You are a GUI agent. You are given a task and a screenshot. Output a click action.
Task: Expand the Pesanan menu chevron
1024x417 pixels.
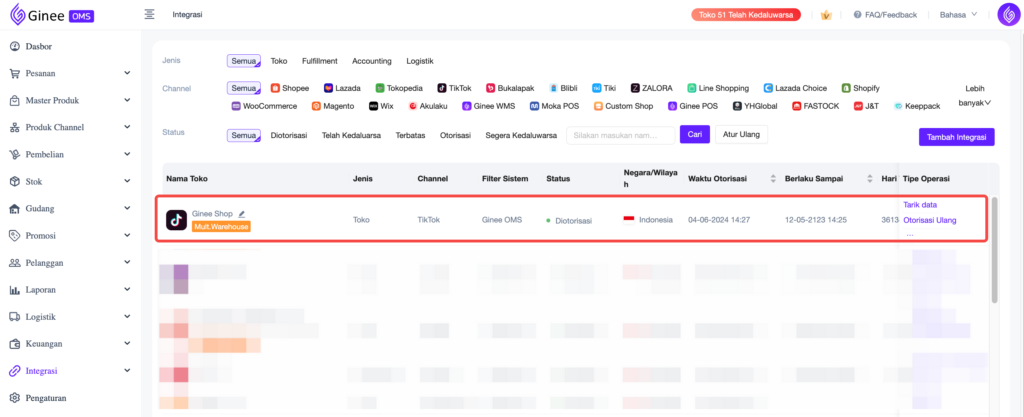(127, 73)
